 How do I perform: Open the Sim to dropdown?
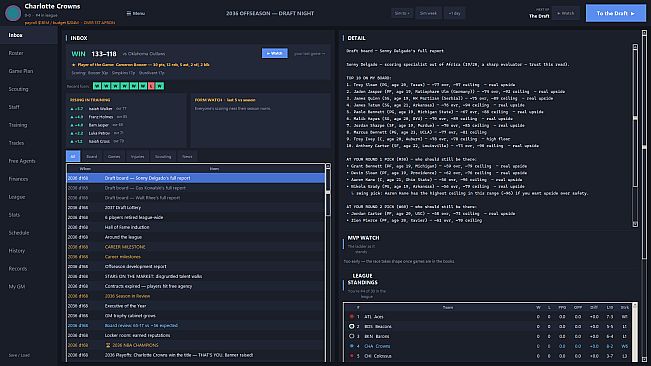402,13
